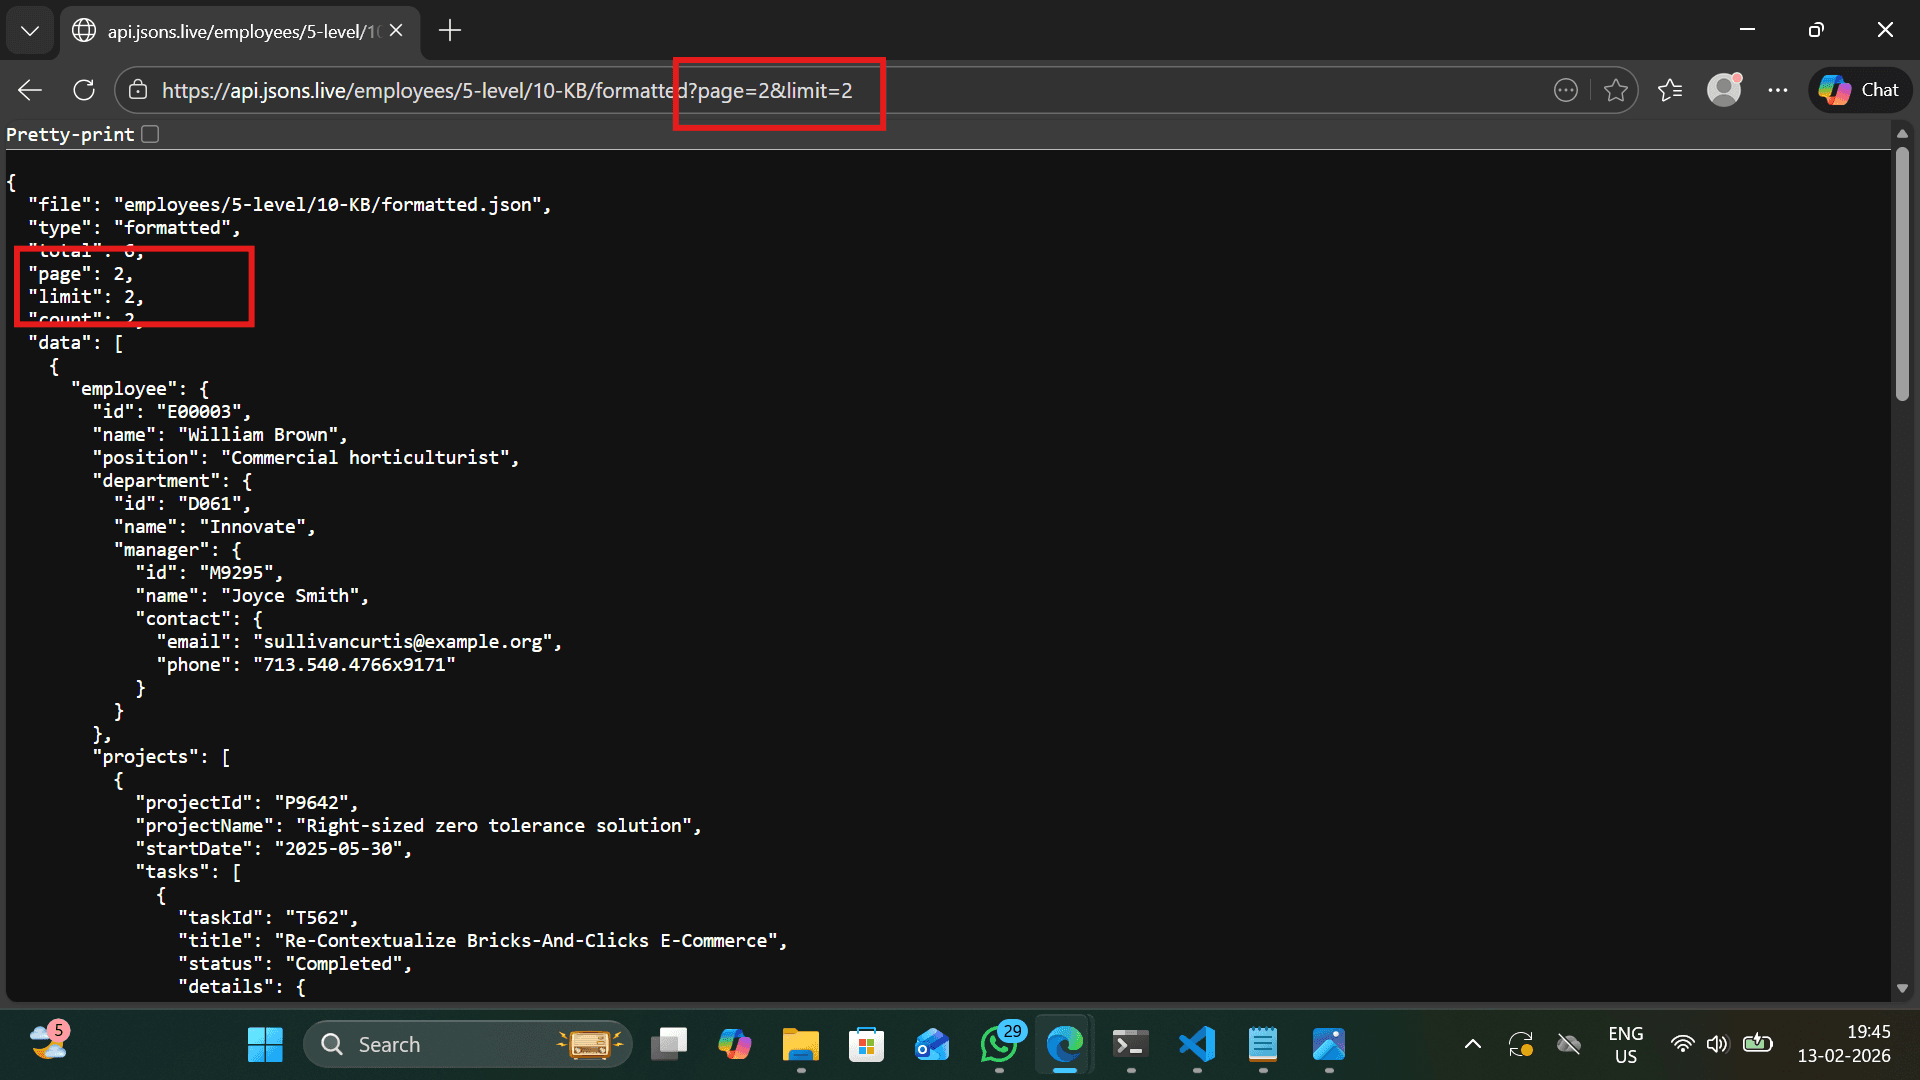Click the vertical scrollbar thumb
The image size is (1920, 1080).
coord(1902,274)
